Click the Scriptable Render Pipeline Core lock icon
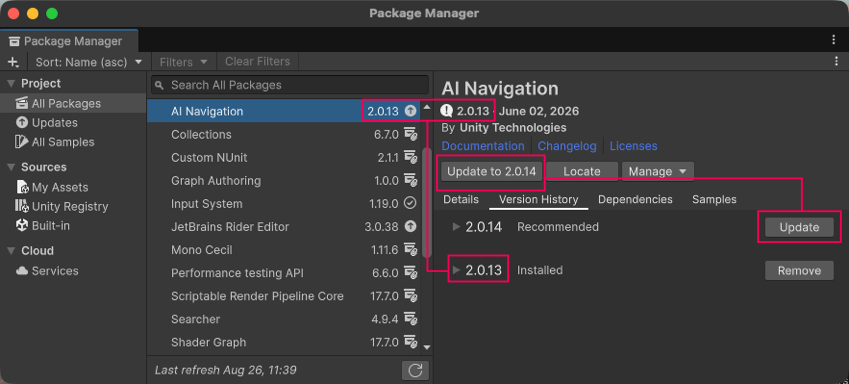Image resolution: width=849 pixels, height=384 pixels. pos(410,296)
